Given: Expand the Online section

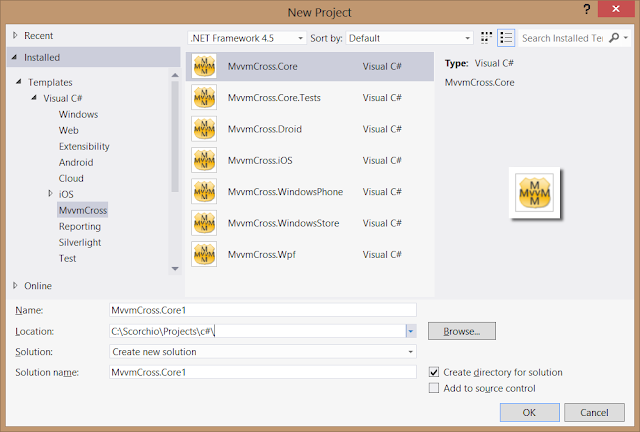Looking at the screenshot, I should pos(15,285).
